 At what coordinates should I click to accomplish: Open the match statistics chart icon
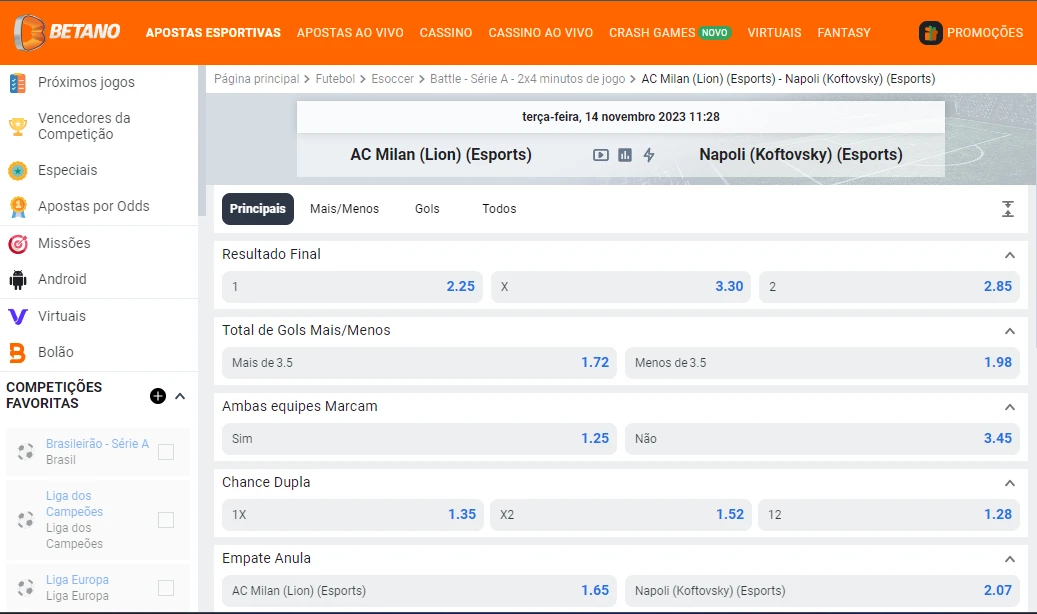625,155
